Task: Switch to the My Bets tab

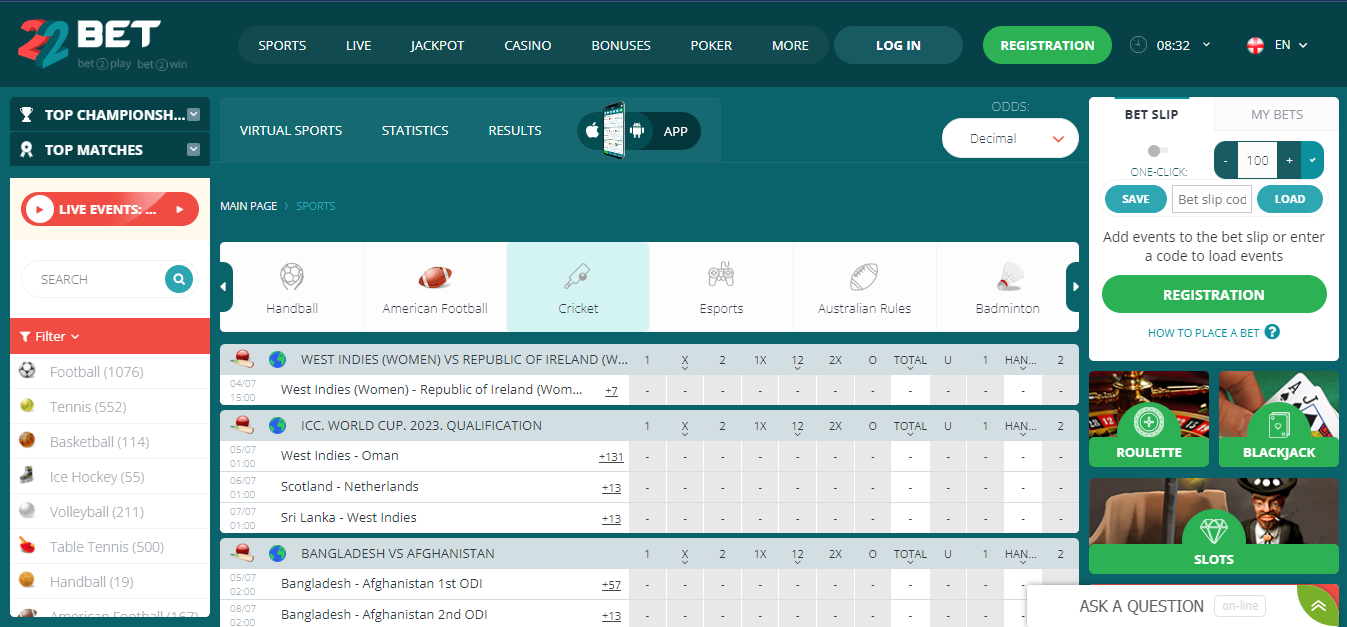Action: (x=1277, y=114)
